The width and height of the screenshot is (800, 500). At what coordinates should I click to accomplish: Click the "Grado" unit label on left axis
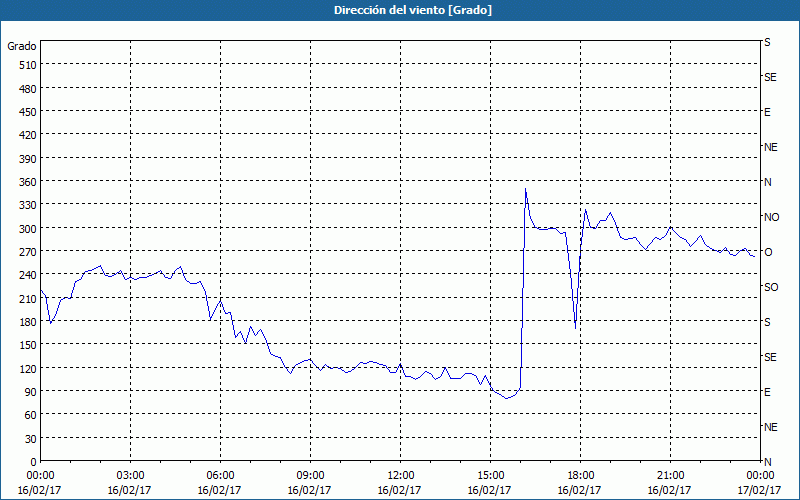(22, 46)
